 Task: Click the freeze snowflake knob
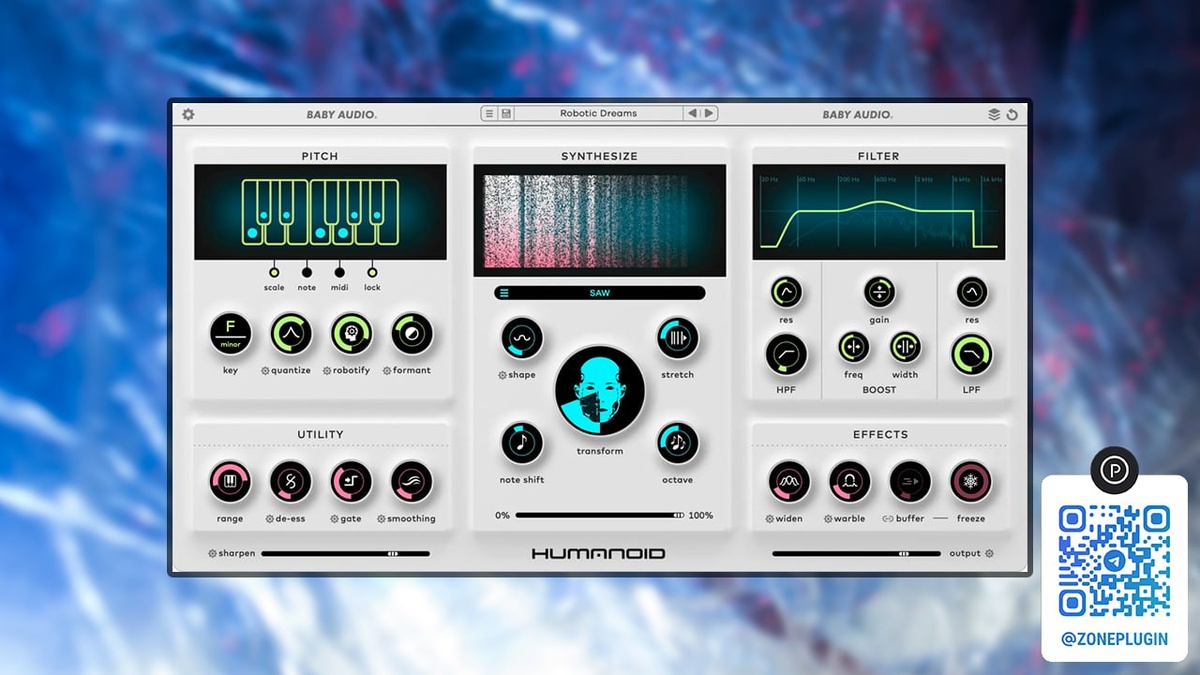click(970, 482)
